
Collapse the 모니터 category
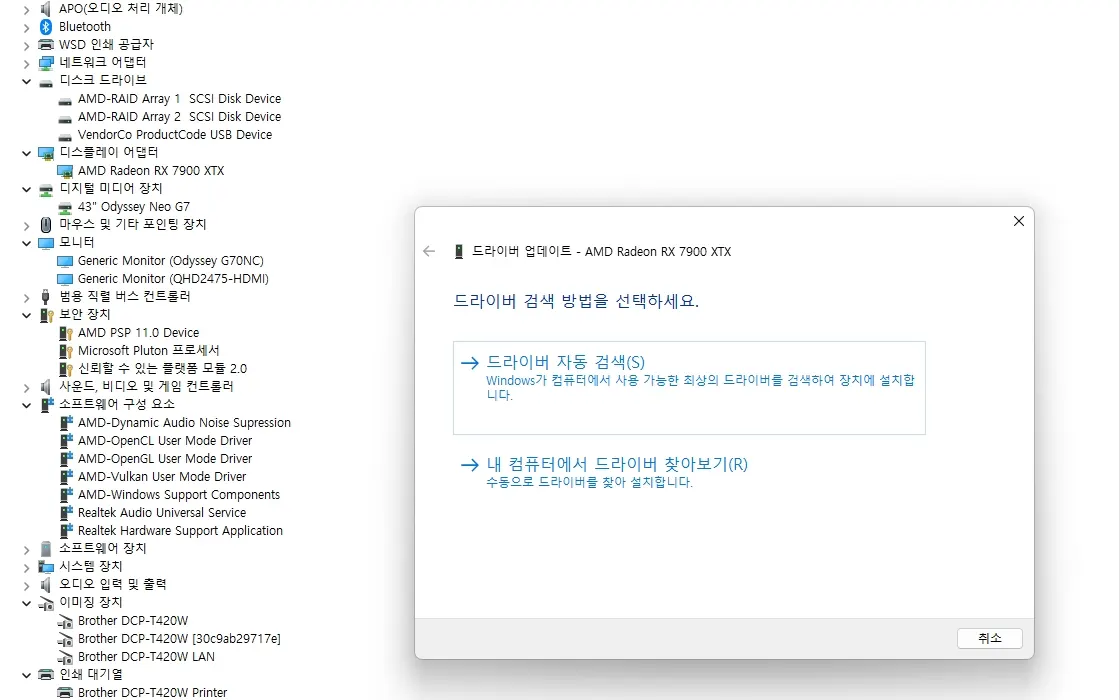click(x=26, y=243)
